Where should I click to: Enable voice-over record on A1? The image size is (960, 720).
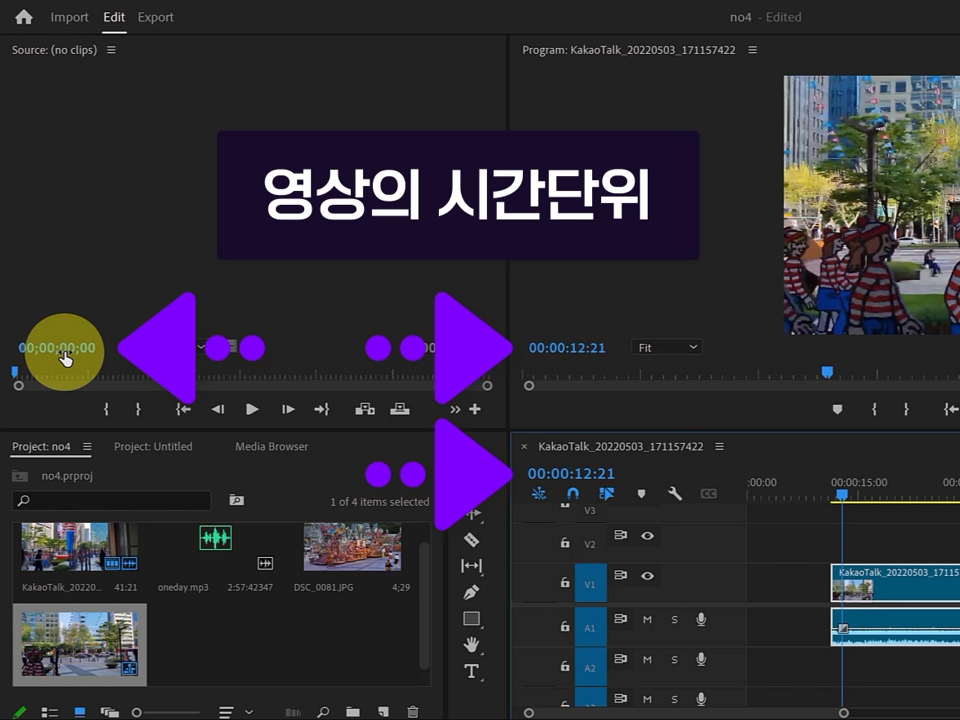click(701, 620)
